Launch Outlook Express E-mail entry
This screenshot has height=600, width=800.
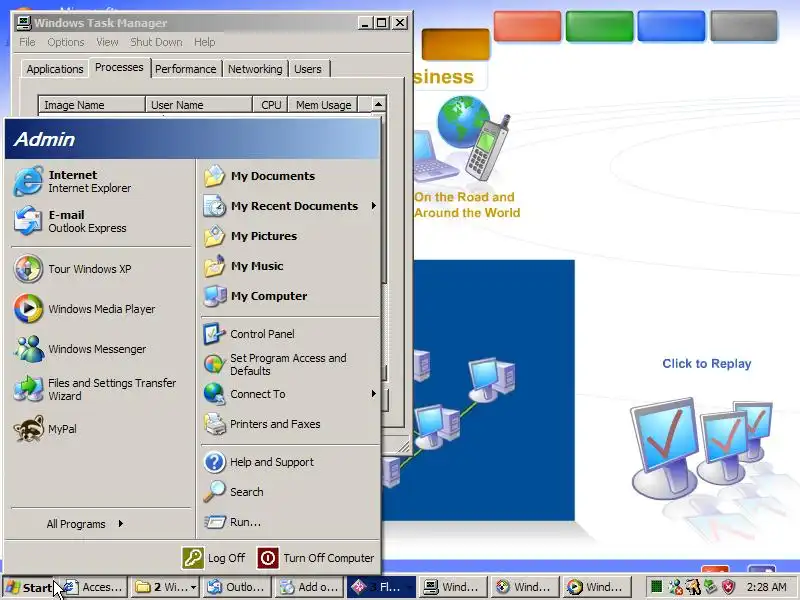point(101,221)
